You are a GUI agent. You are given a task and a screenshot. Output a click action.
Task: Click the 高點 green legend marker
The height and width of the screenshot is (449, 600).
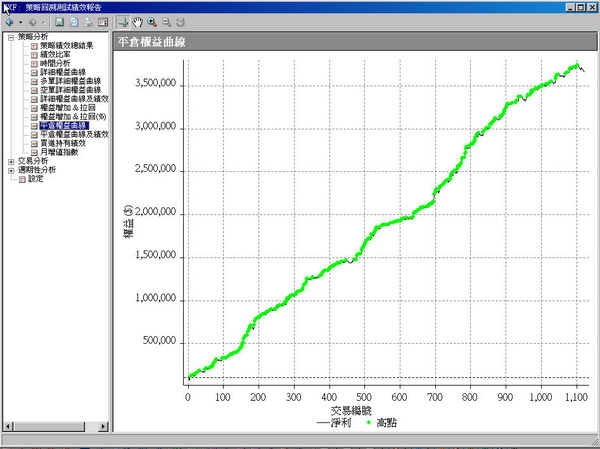click(x=369, y=423)
